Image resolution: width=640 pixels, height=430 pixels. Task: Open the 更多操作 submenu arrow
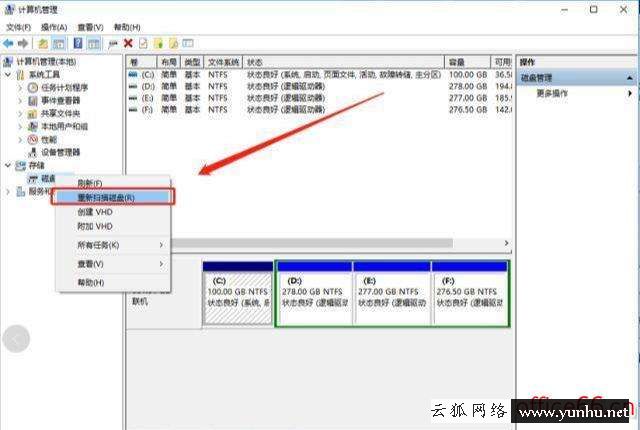[630, 93]
